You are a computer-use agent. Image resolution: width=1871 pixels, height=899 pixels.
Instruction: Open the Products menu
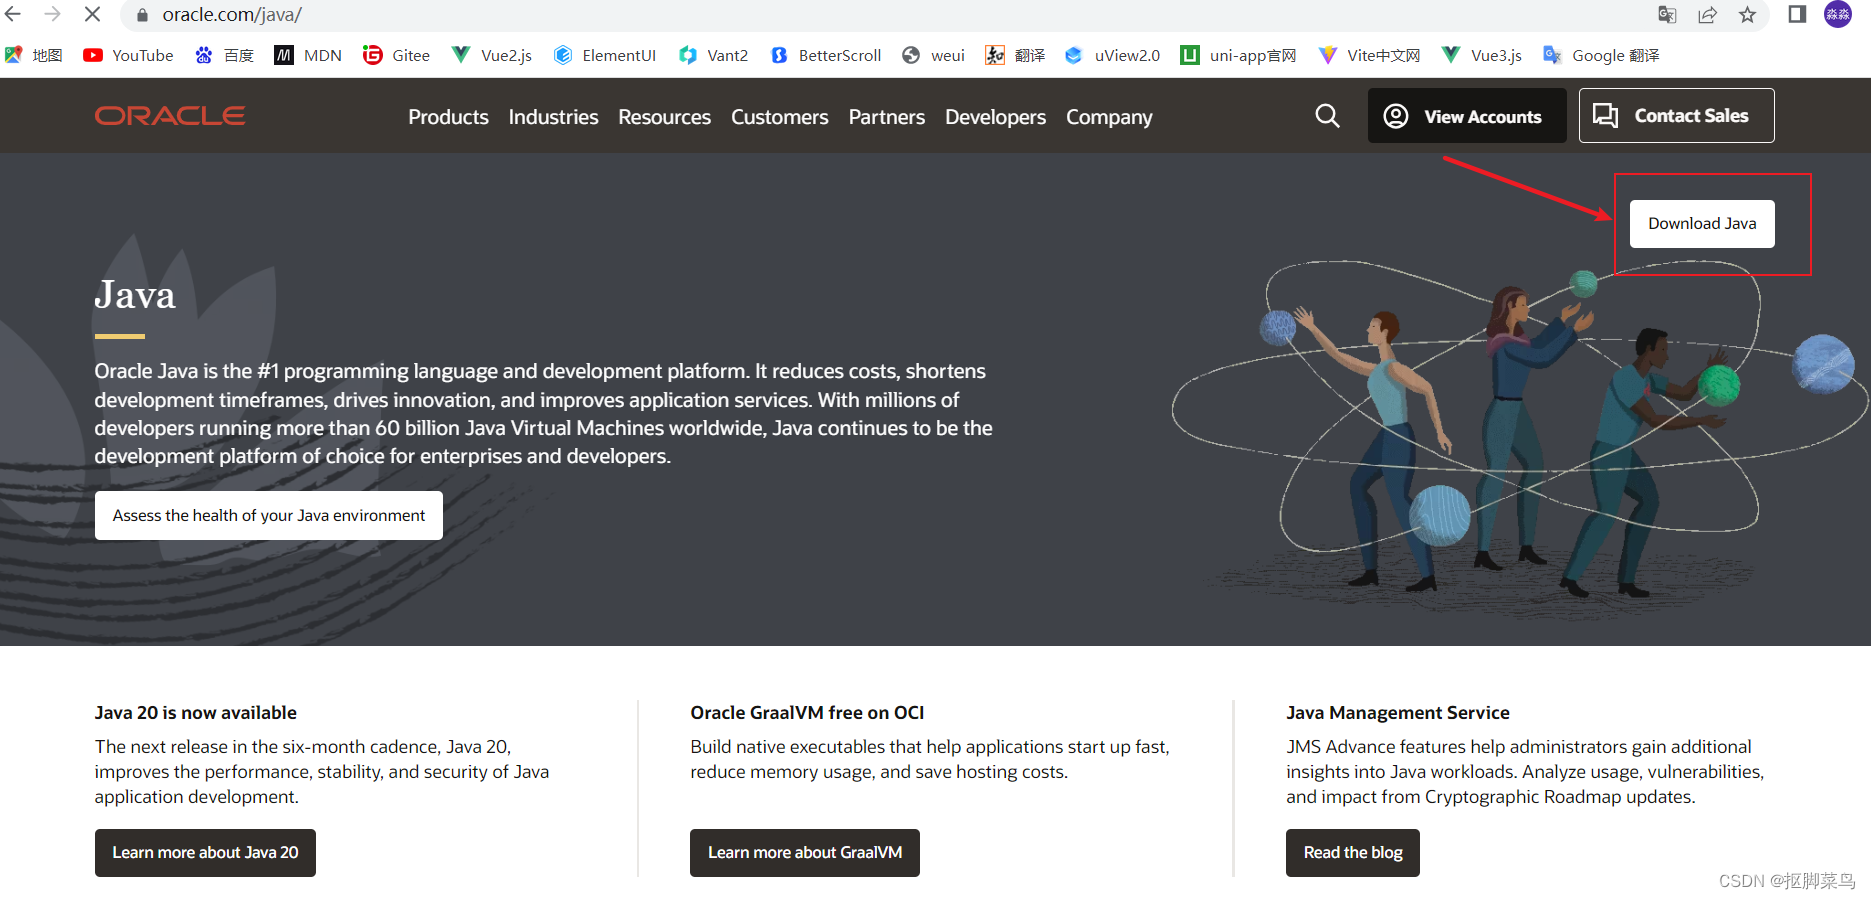(448, 117)
